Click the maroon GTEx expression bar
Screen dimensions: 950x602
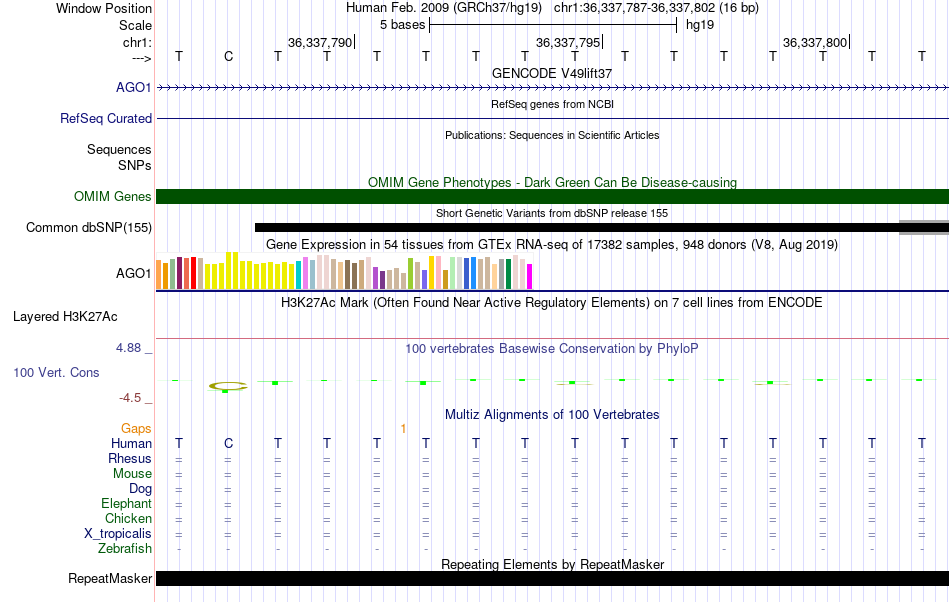click(180, 273)
